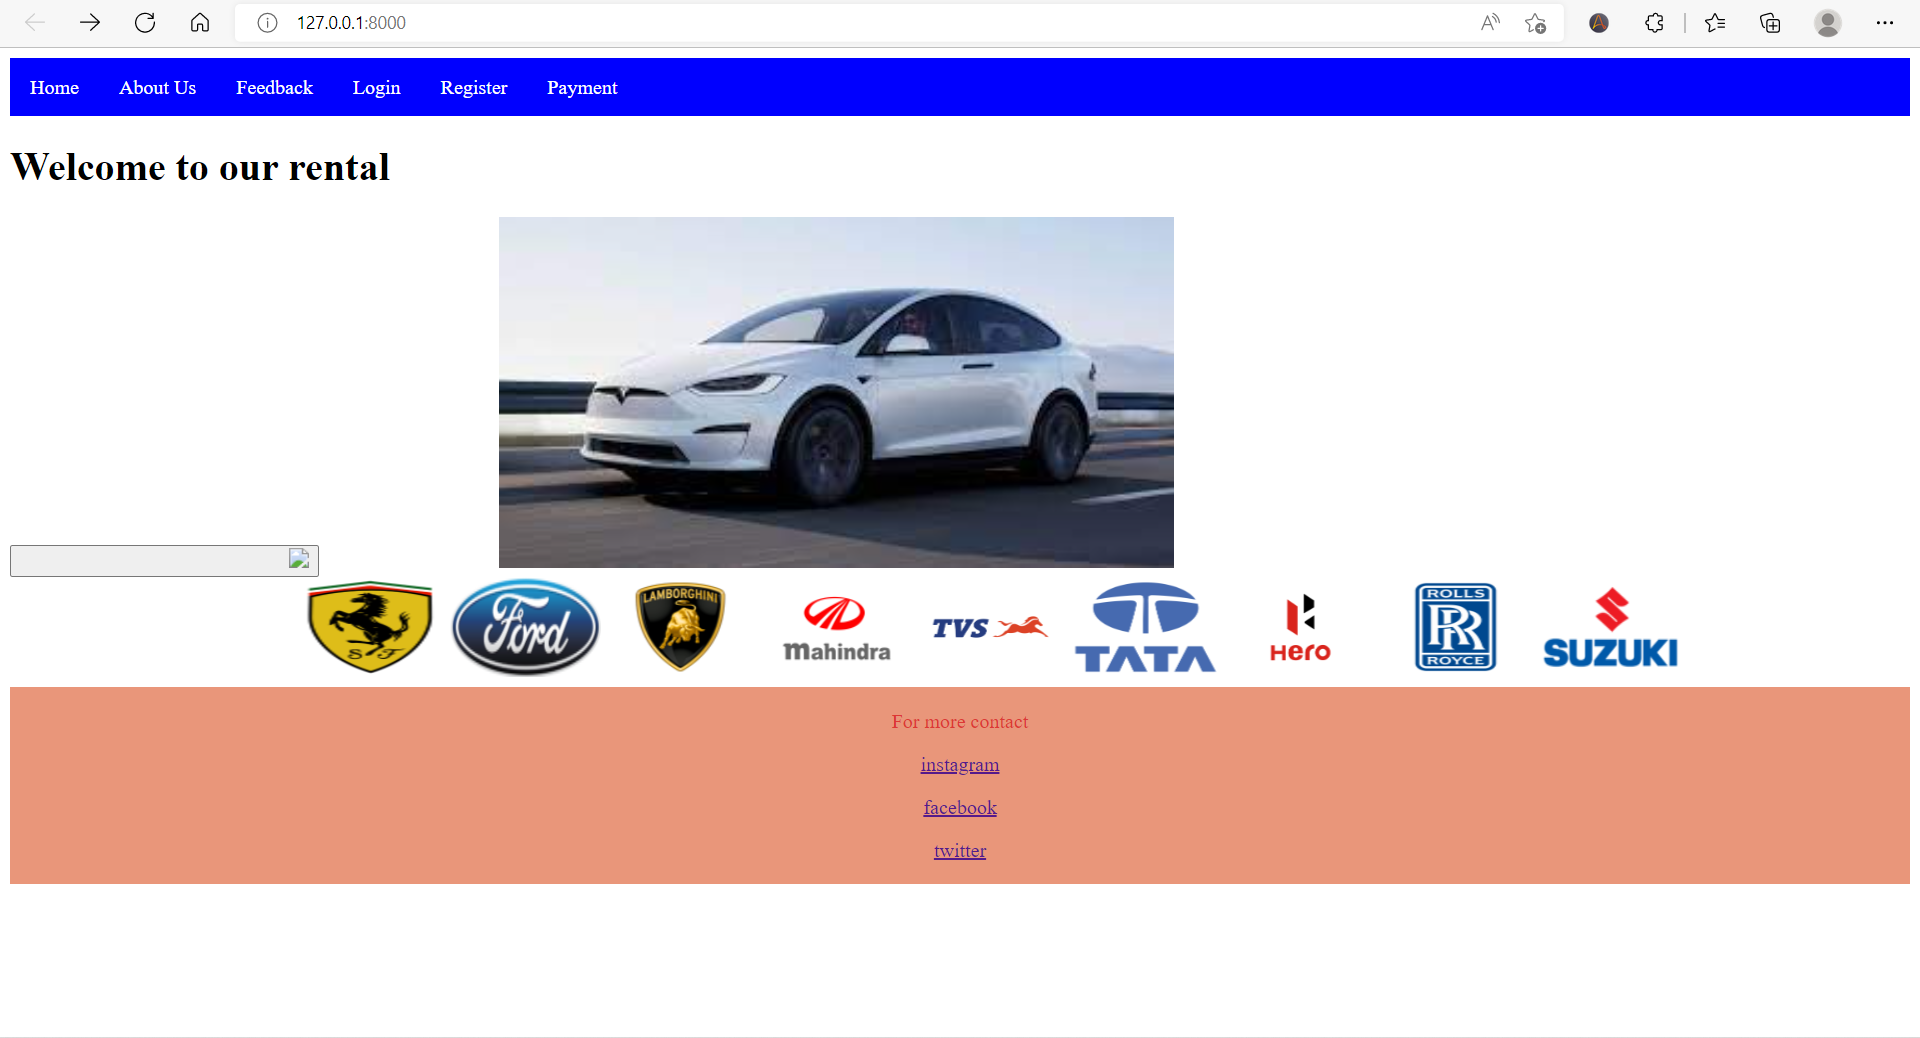Refresh the current page

coord(145,22)
